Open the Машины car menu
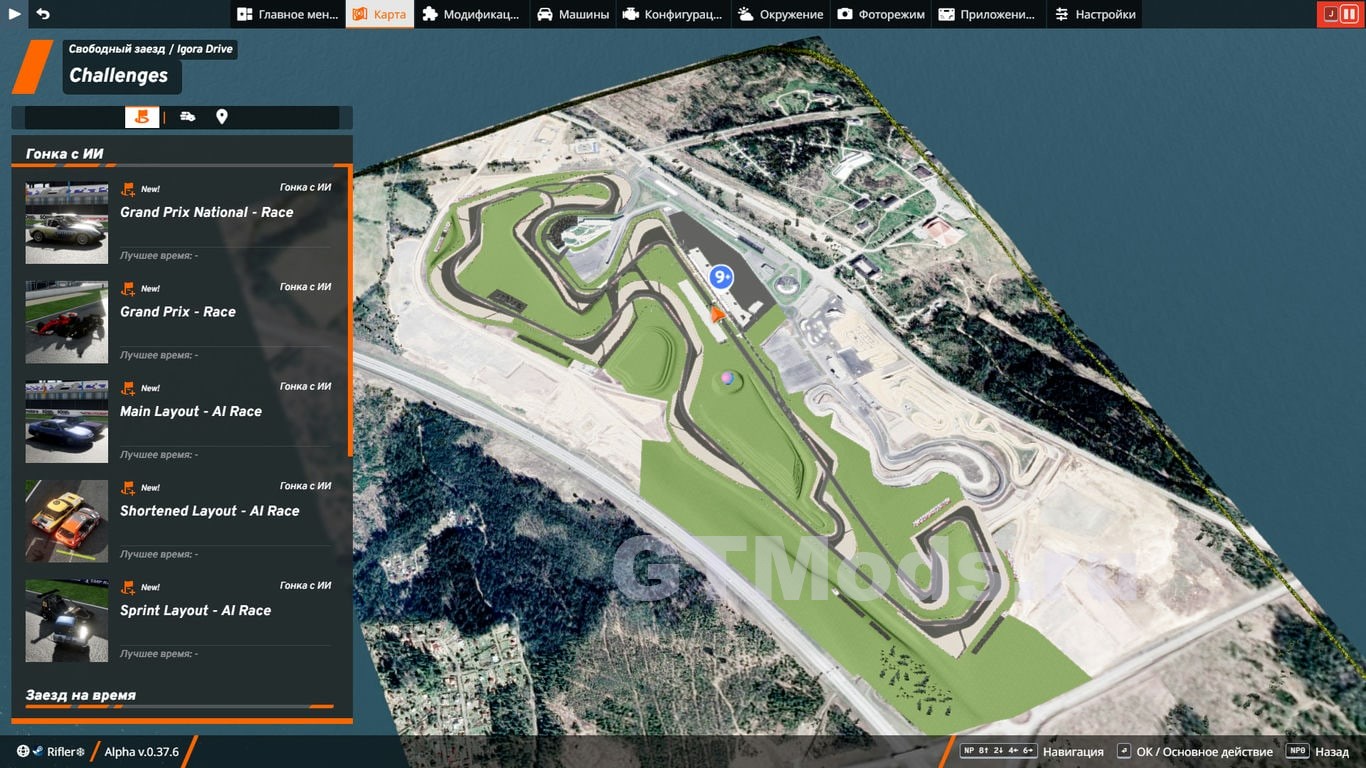This screenshot has width=1366, height=768. pos(573,14)
